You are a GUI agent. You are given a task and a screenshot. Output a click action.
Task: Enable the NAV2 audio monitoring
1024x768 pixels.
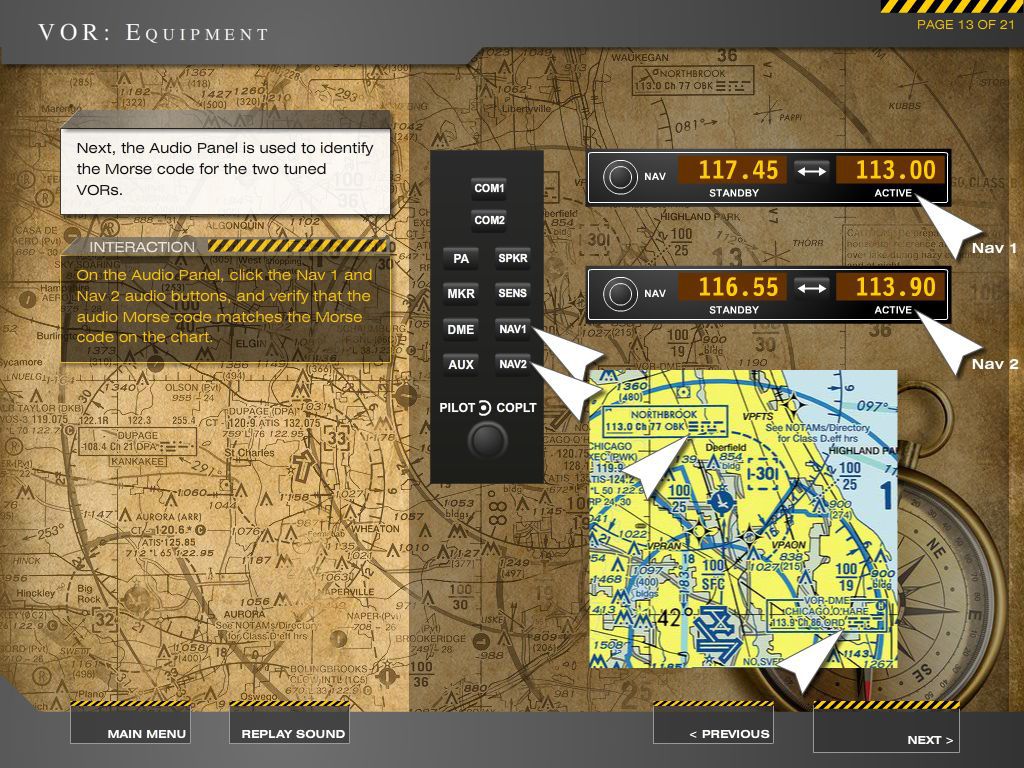click(513, 365)
